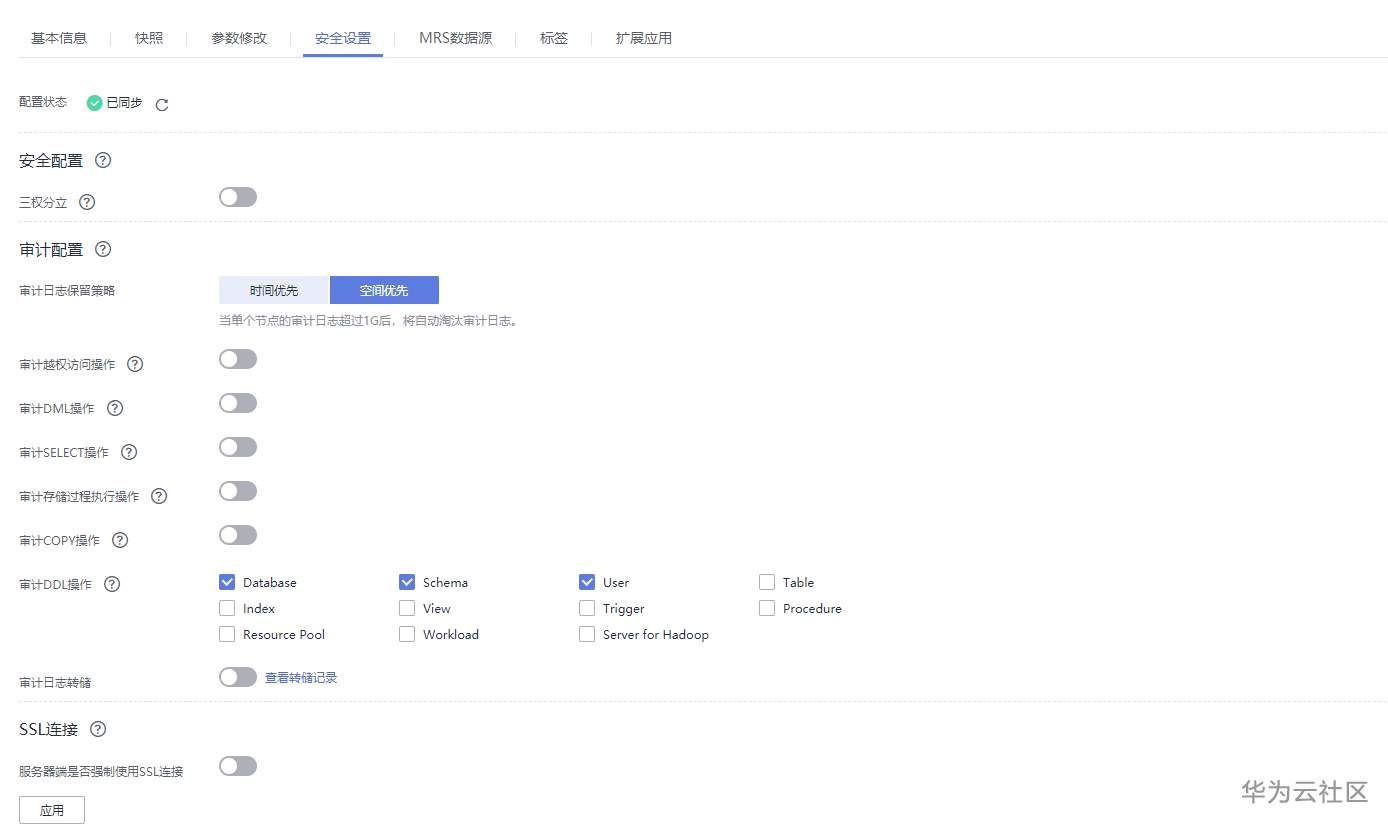Open the help tip beside 审计配置
Screen dimensions: 1388x832
point(102,249)
